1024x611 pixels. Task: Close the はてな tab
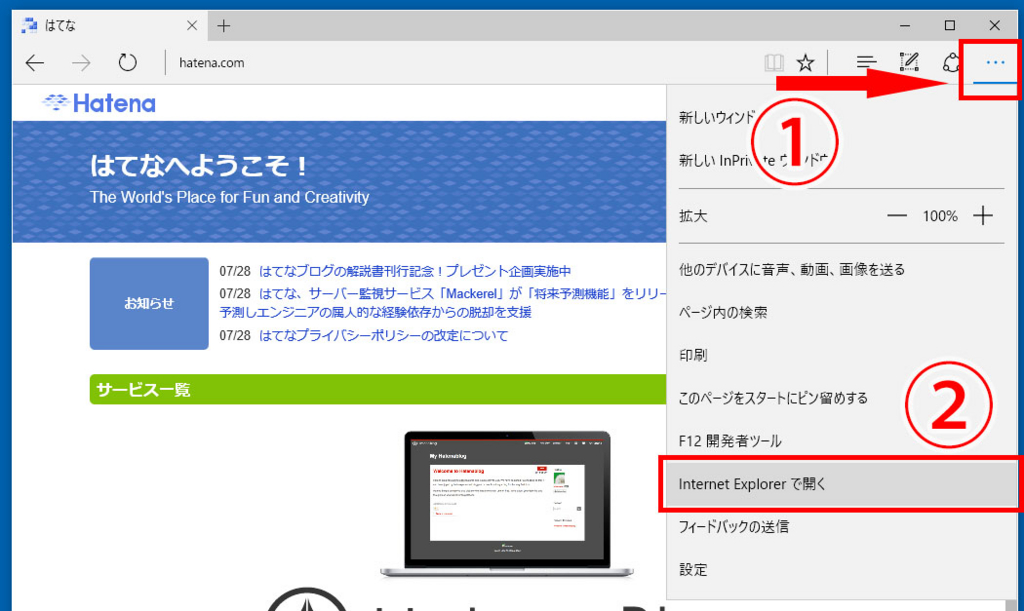click(x=191, y=25)
